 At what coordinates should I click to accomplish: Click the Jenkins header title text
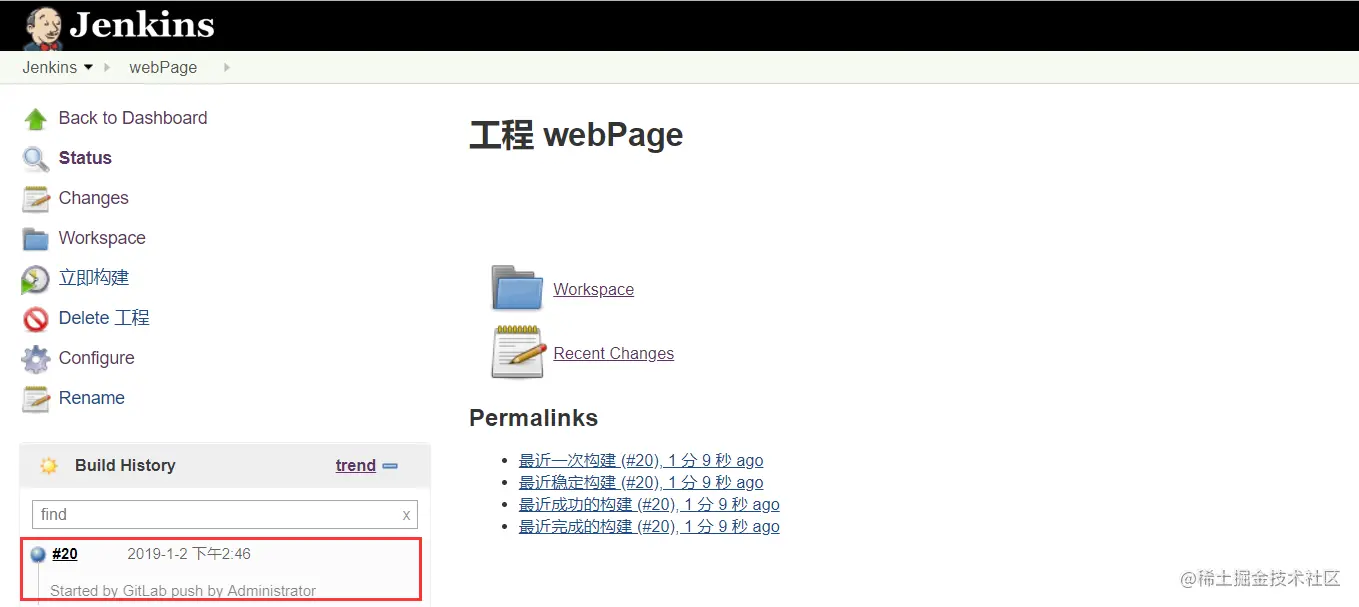click(x=142, y=25)
